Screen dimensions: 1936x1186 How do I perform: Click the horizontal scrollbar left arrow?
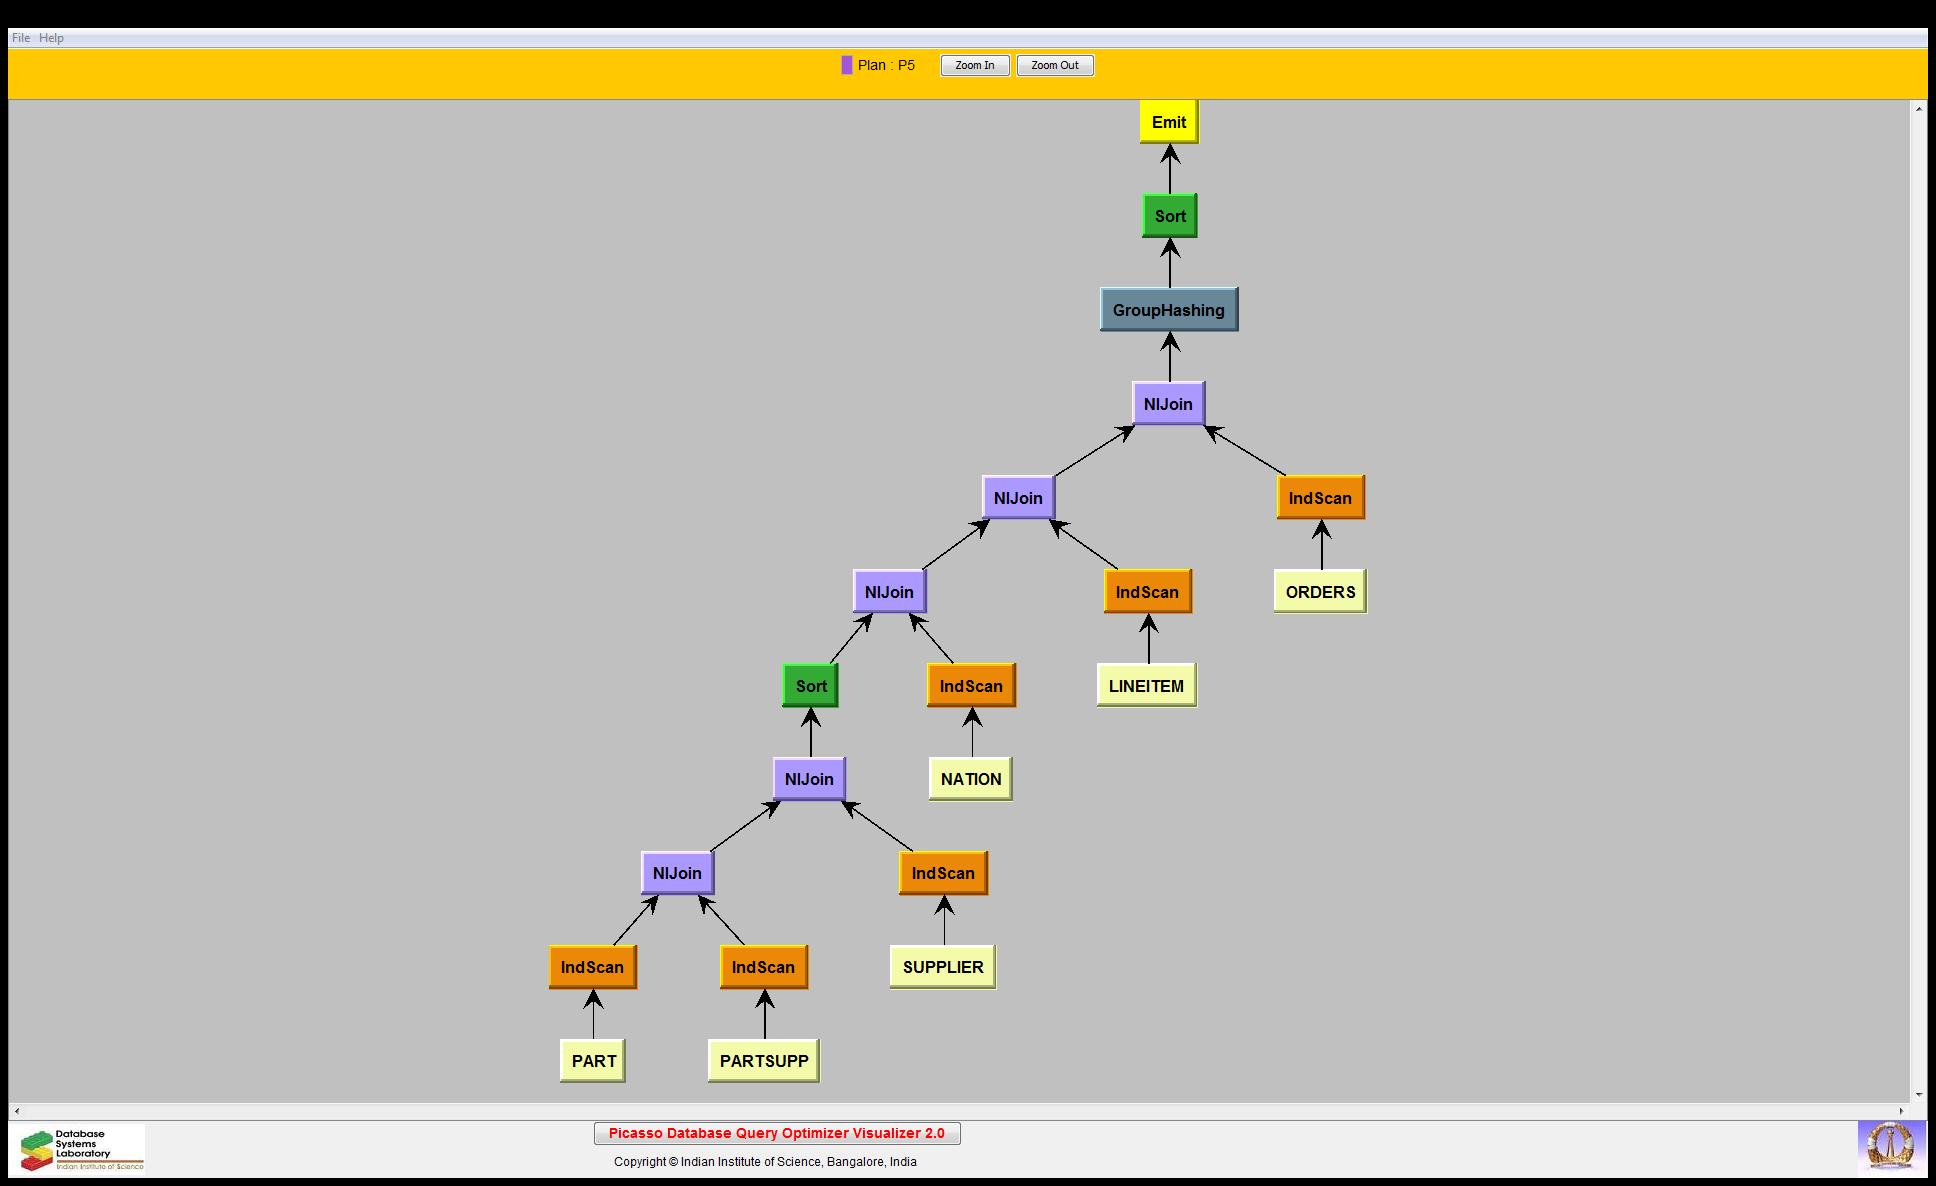[16, 1111]
